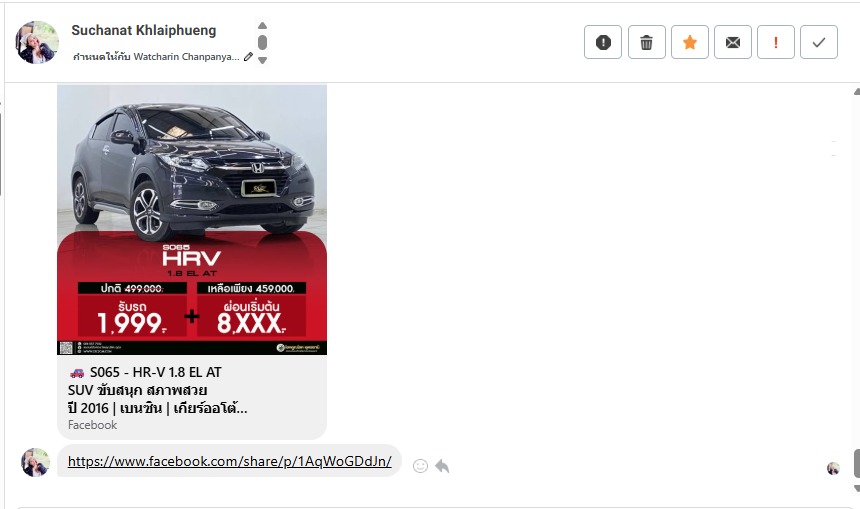Click the small seen-by avatar at right

tap(833, 468)
